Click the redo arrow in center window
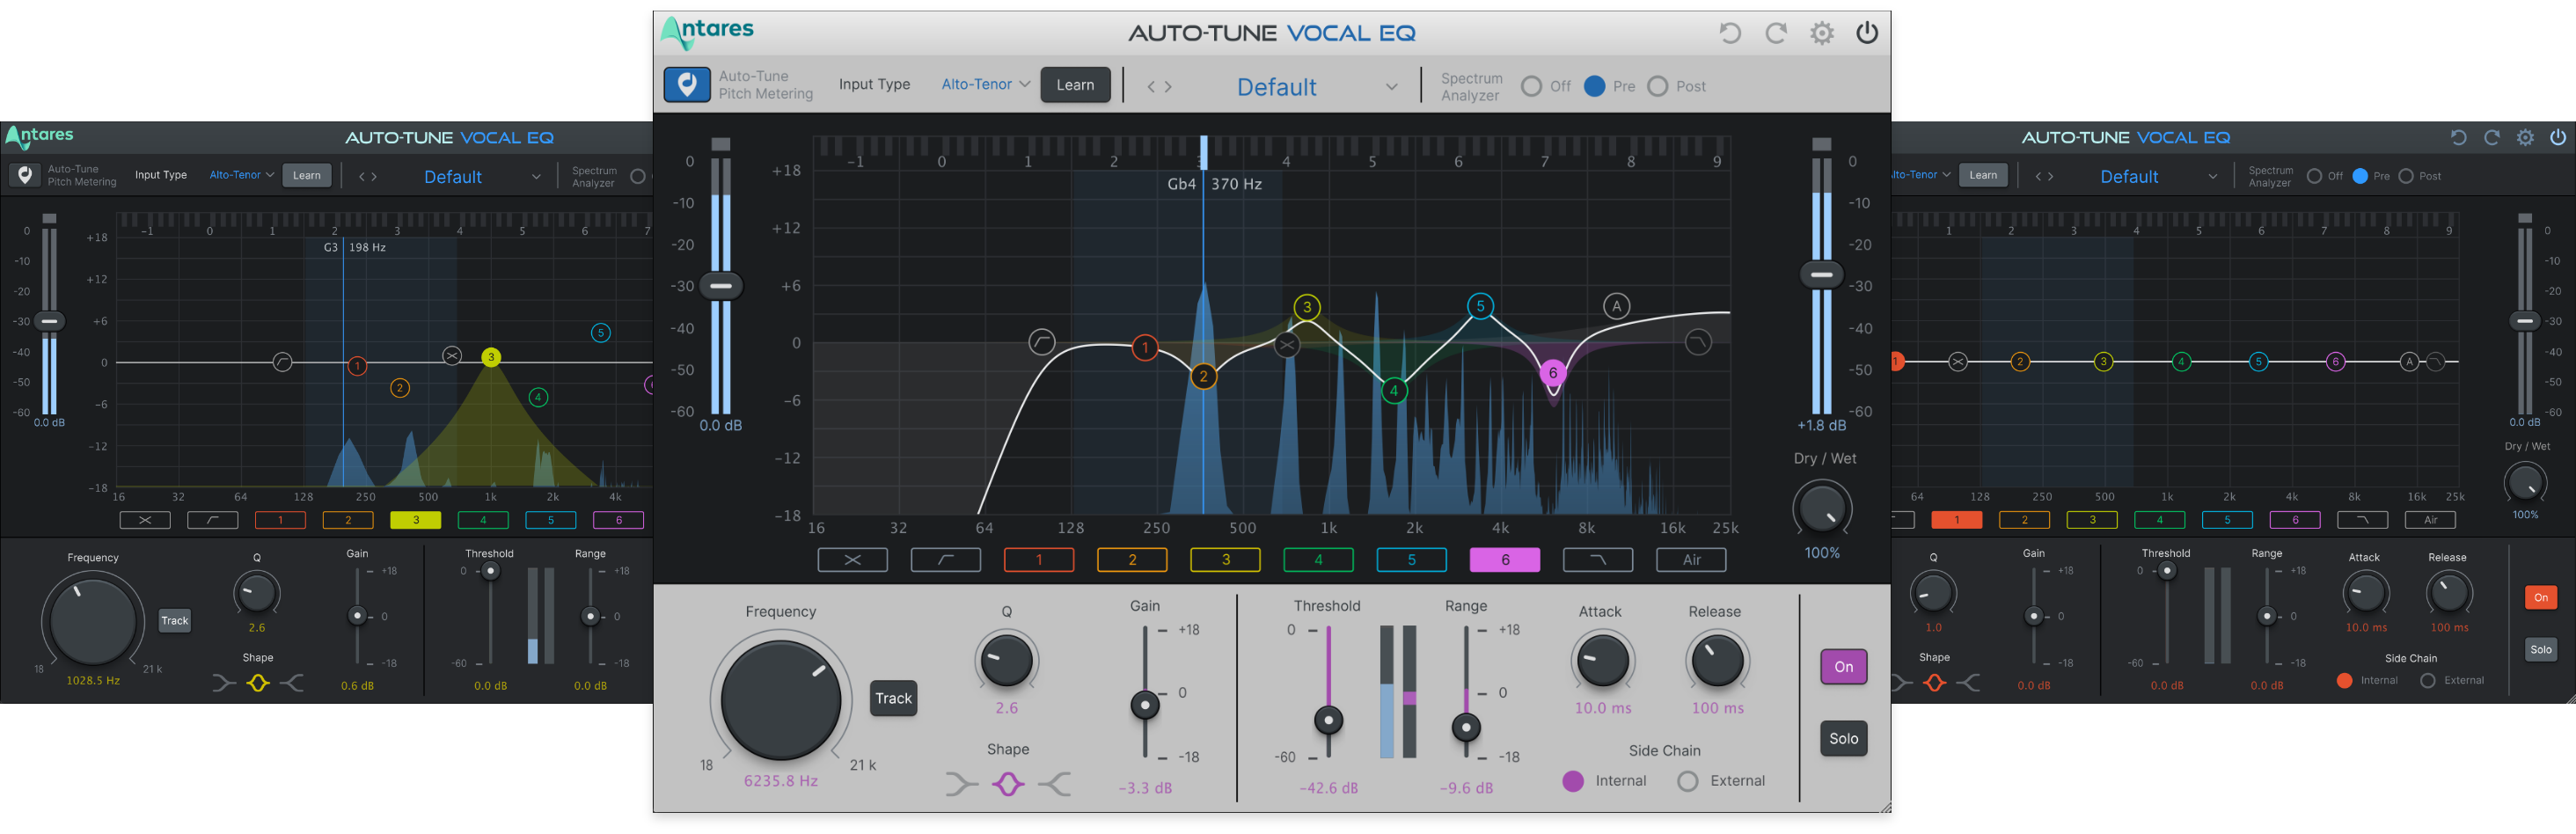This screenshot has height=834, width=2576. click(1776, 33)
